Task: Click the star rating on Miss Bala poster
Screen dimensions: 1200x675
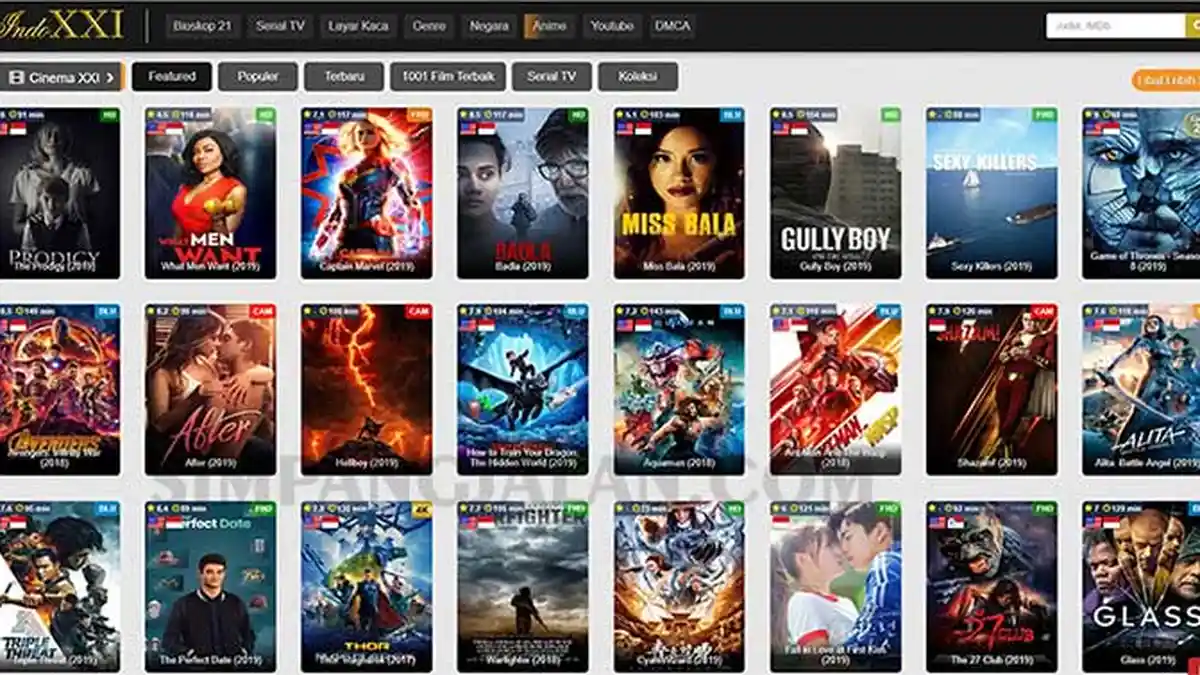Action: (x=629, y=115)
